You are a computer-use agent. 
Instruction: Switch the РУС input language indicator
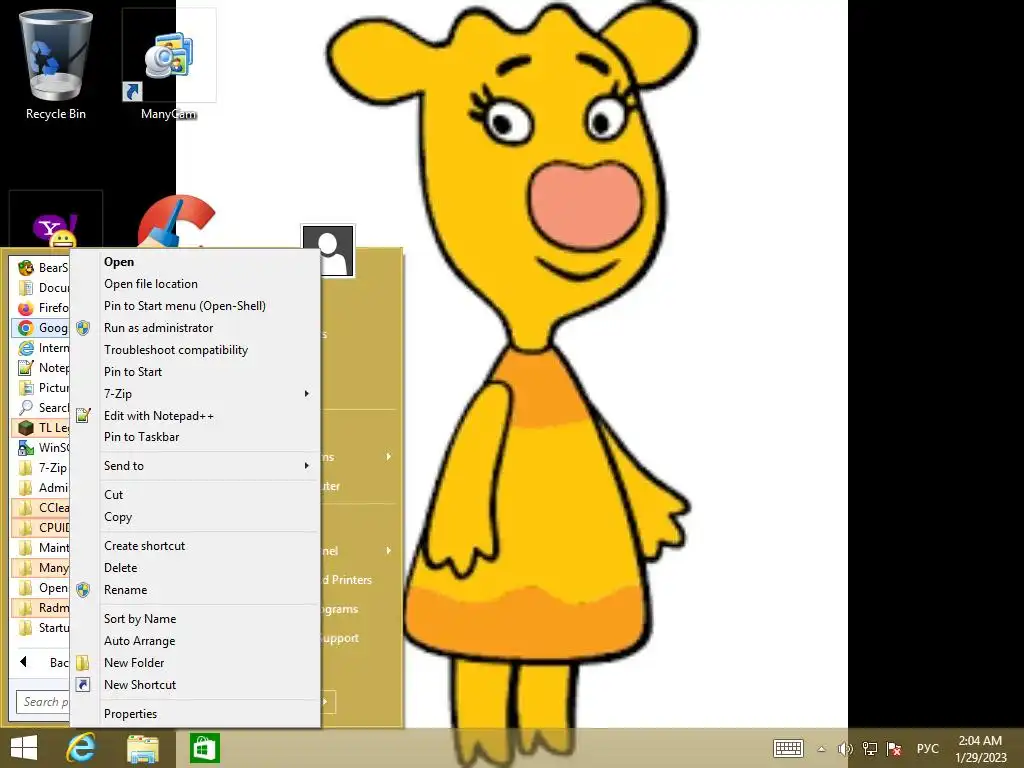pos(927,748)
